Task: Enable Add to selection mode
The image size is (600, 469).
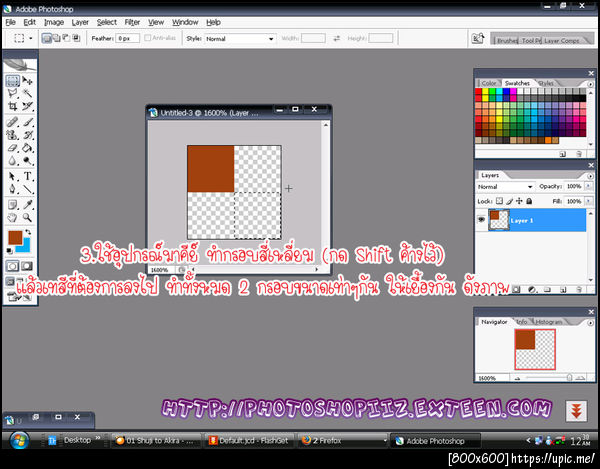Action: pos(56,38)
